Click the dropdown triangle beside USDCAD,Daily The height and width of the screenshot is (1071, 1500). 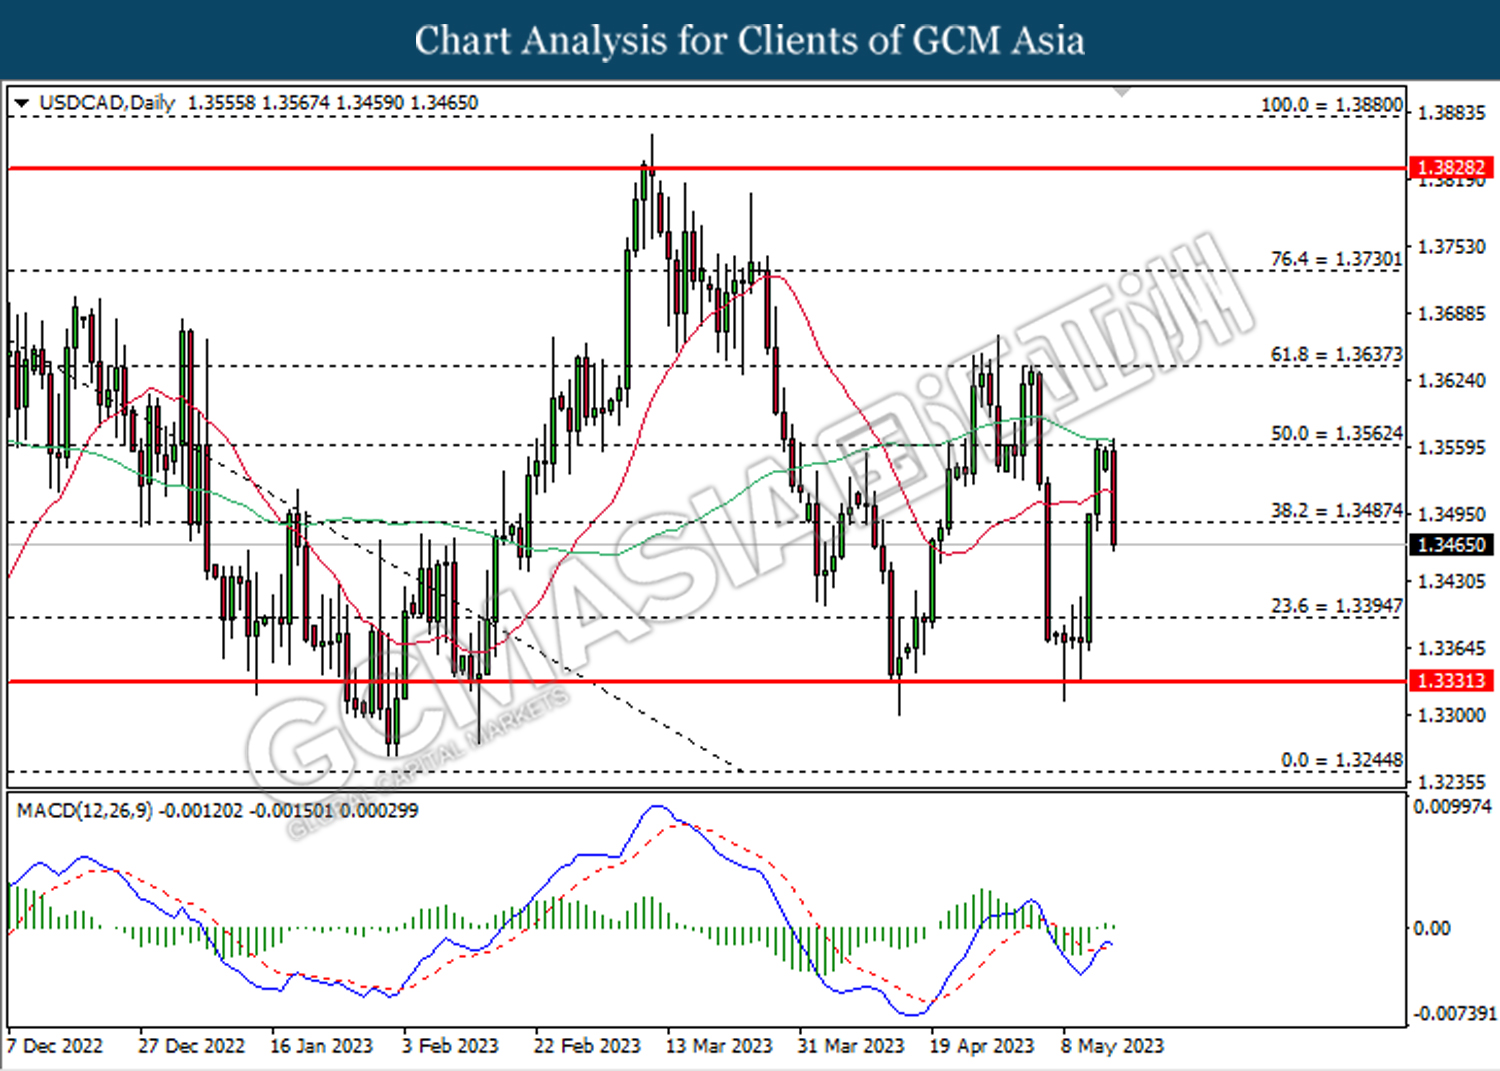22,103
